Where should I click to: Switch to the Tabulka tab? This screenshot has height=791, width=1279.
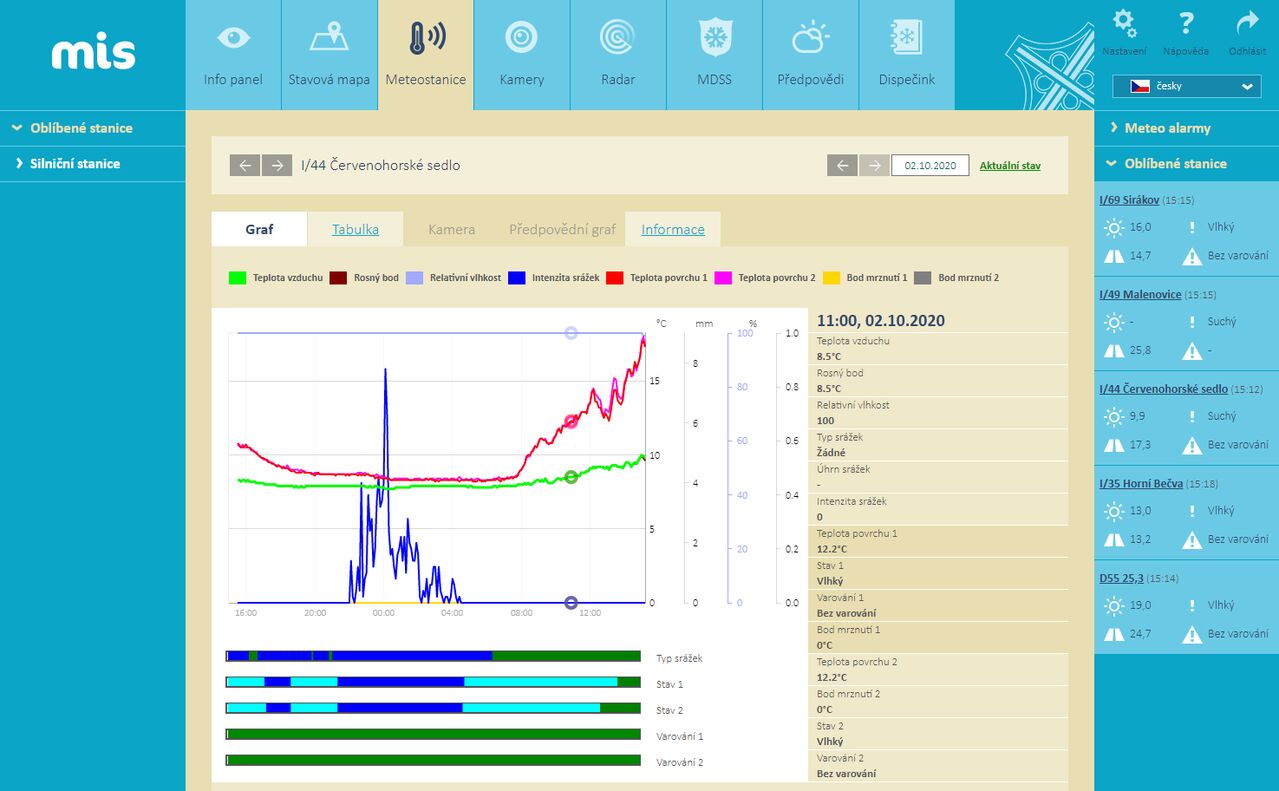click(355, 229)
